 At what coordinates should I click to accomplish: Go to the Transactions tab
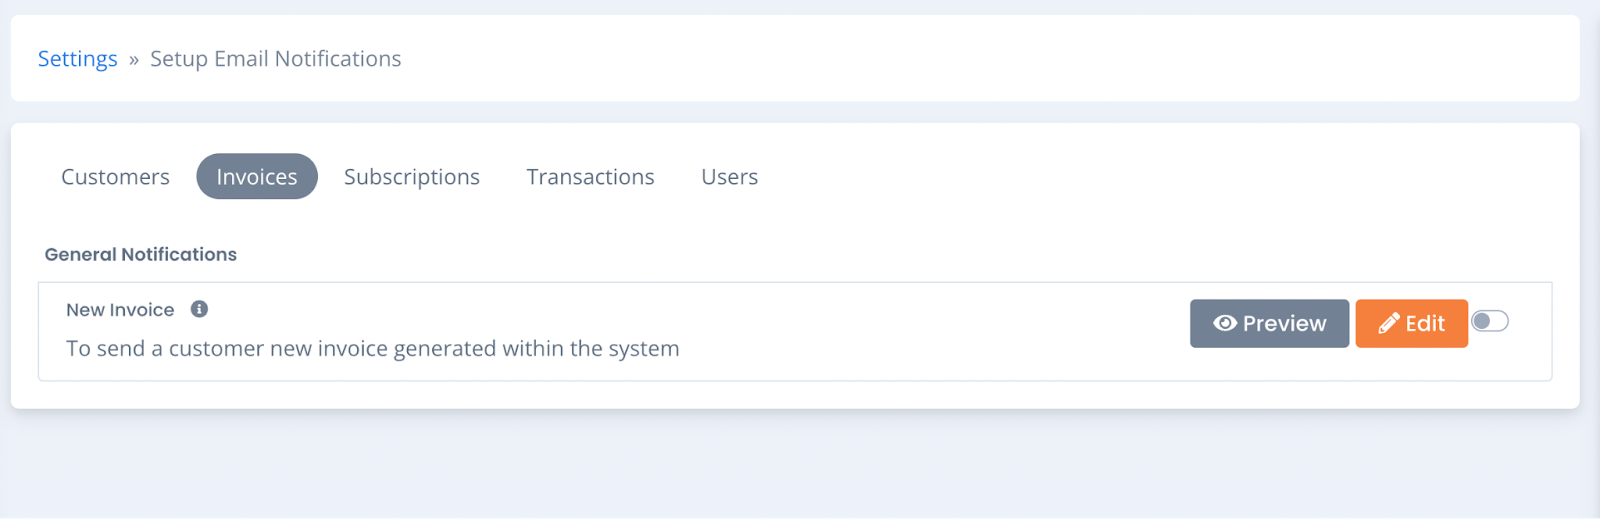[590, 176]
